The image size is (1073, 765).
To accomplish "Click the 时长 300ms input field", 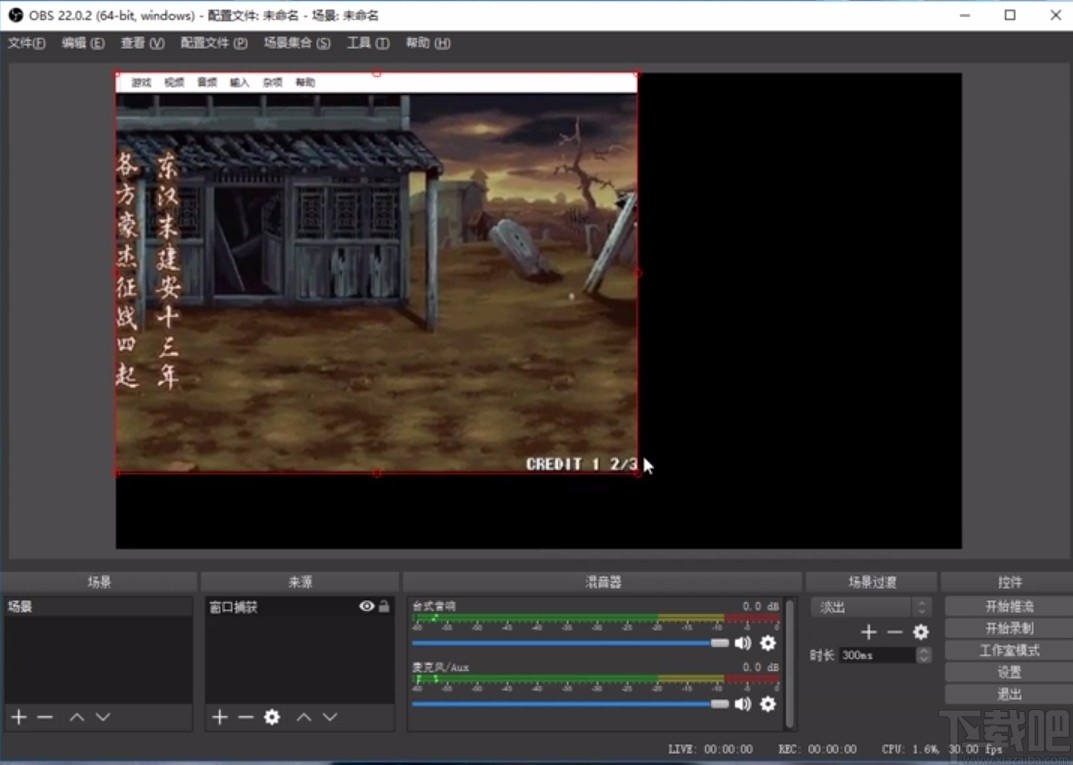I will pyautogui.click(x=877, y=655).
